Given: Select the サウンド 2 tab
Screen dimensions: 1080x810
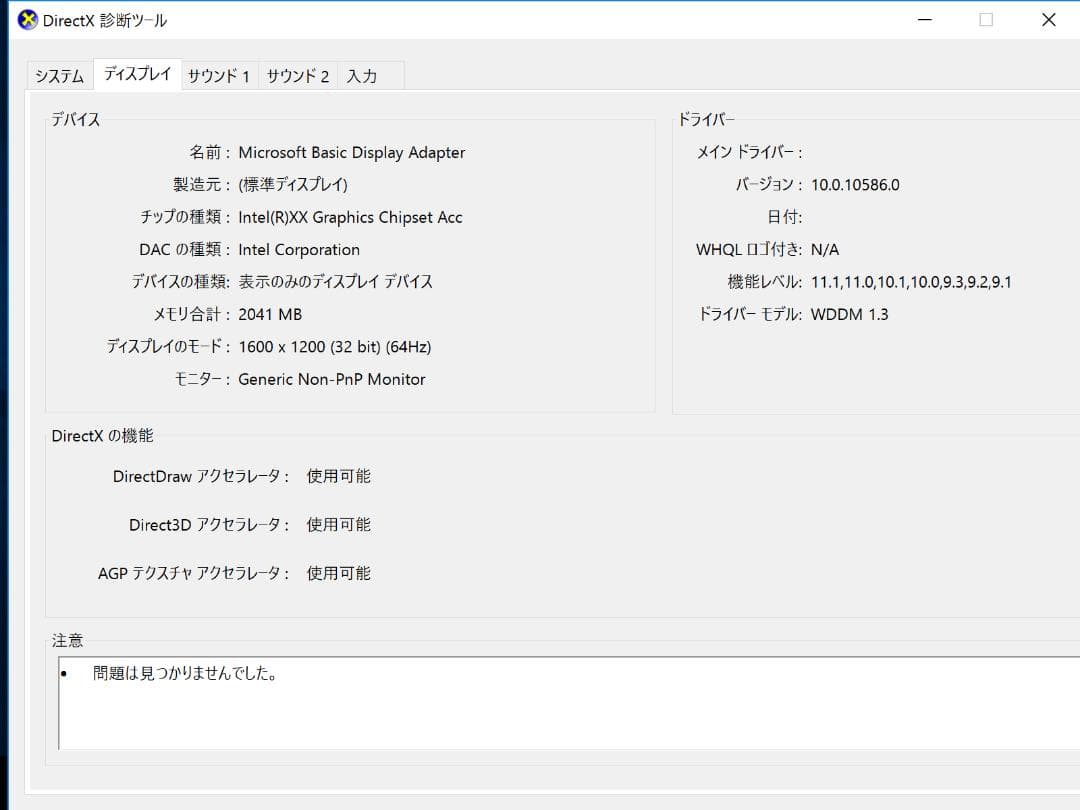Looking at the screenshot, I should tap(297, 75).
